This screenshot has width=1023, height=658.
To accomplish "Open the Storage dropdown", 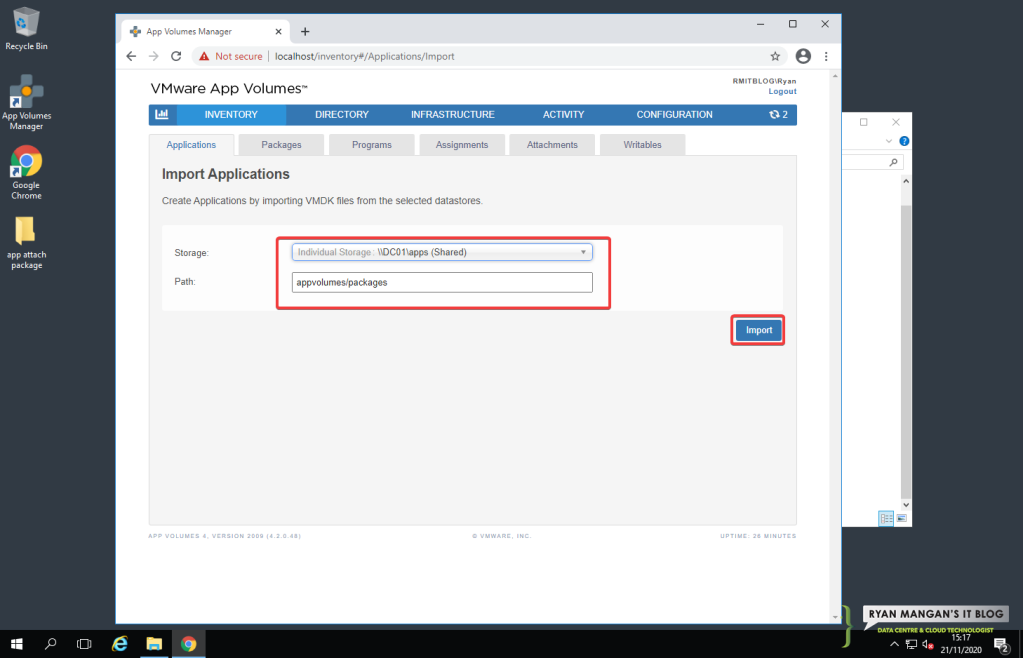I will click(442, 252).
